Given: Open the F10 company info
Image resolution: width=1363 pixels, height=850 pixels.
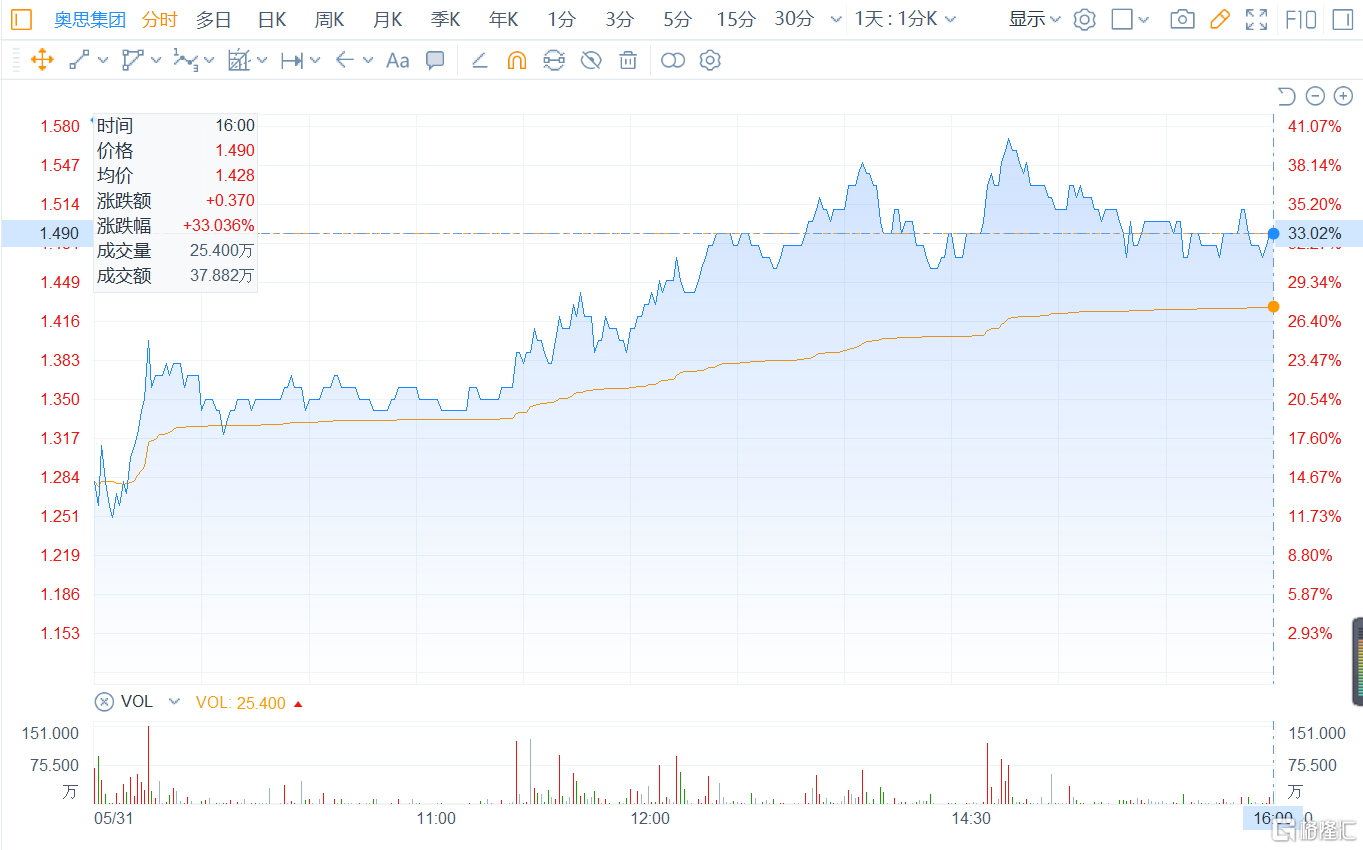Looking at the screenshot, I should [x=1300, y=19].
